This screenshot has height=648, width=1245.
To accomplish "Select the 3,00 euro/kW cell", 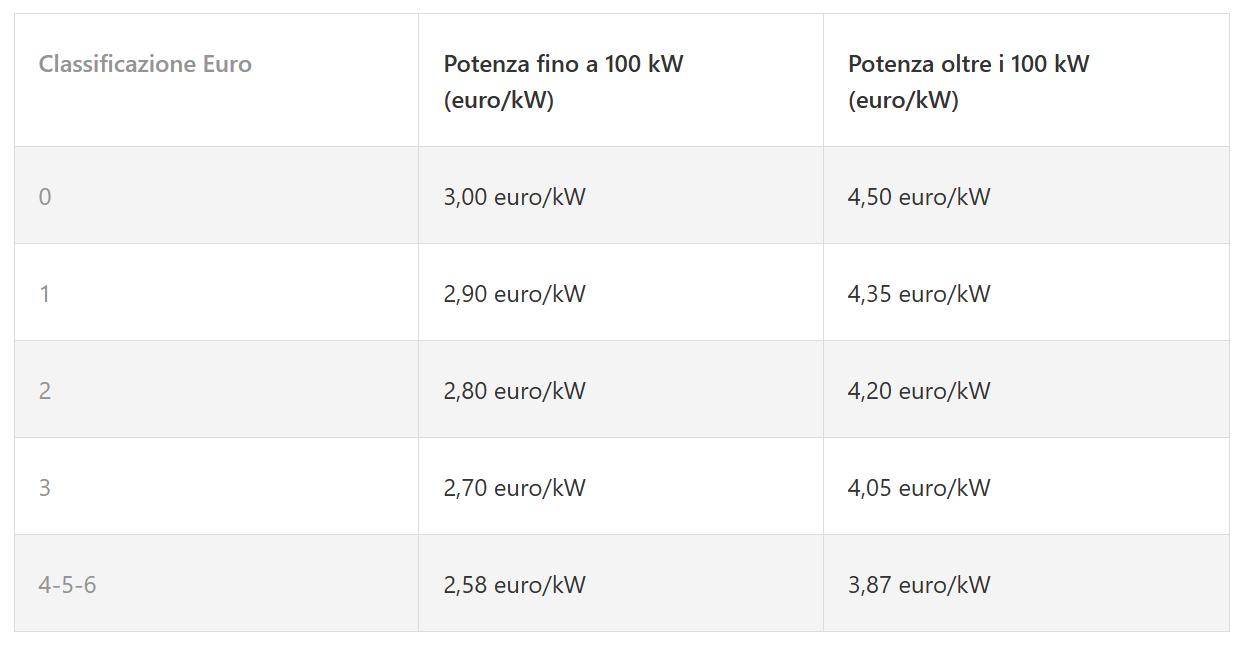I will coord(514,197).
